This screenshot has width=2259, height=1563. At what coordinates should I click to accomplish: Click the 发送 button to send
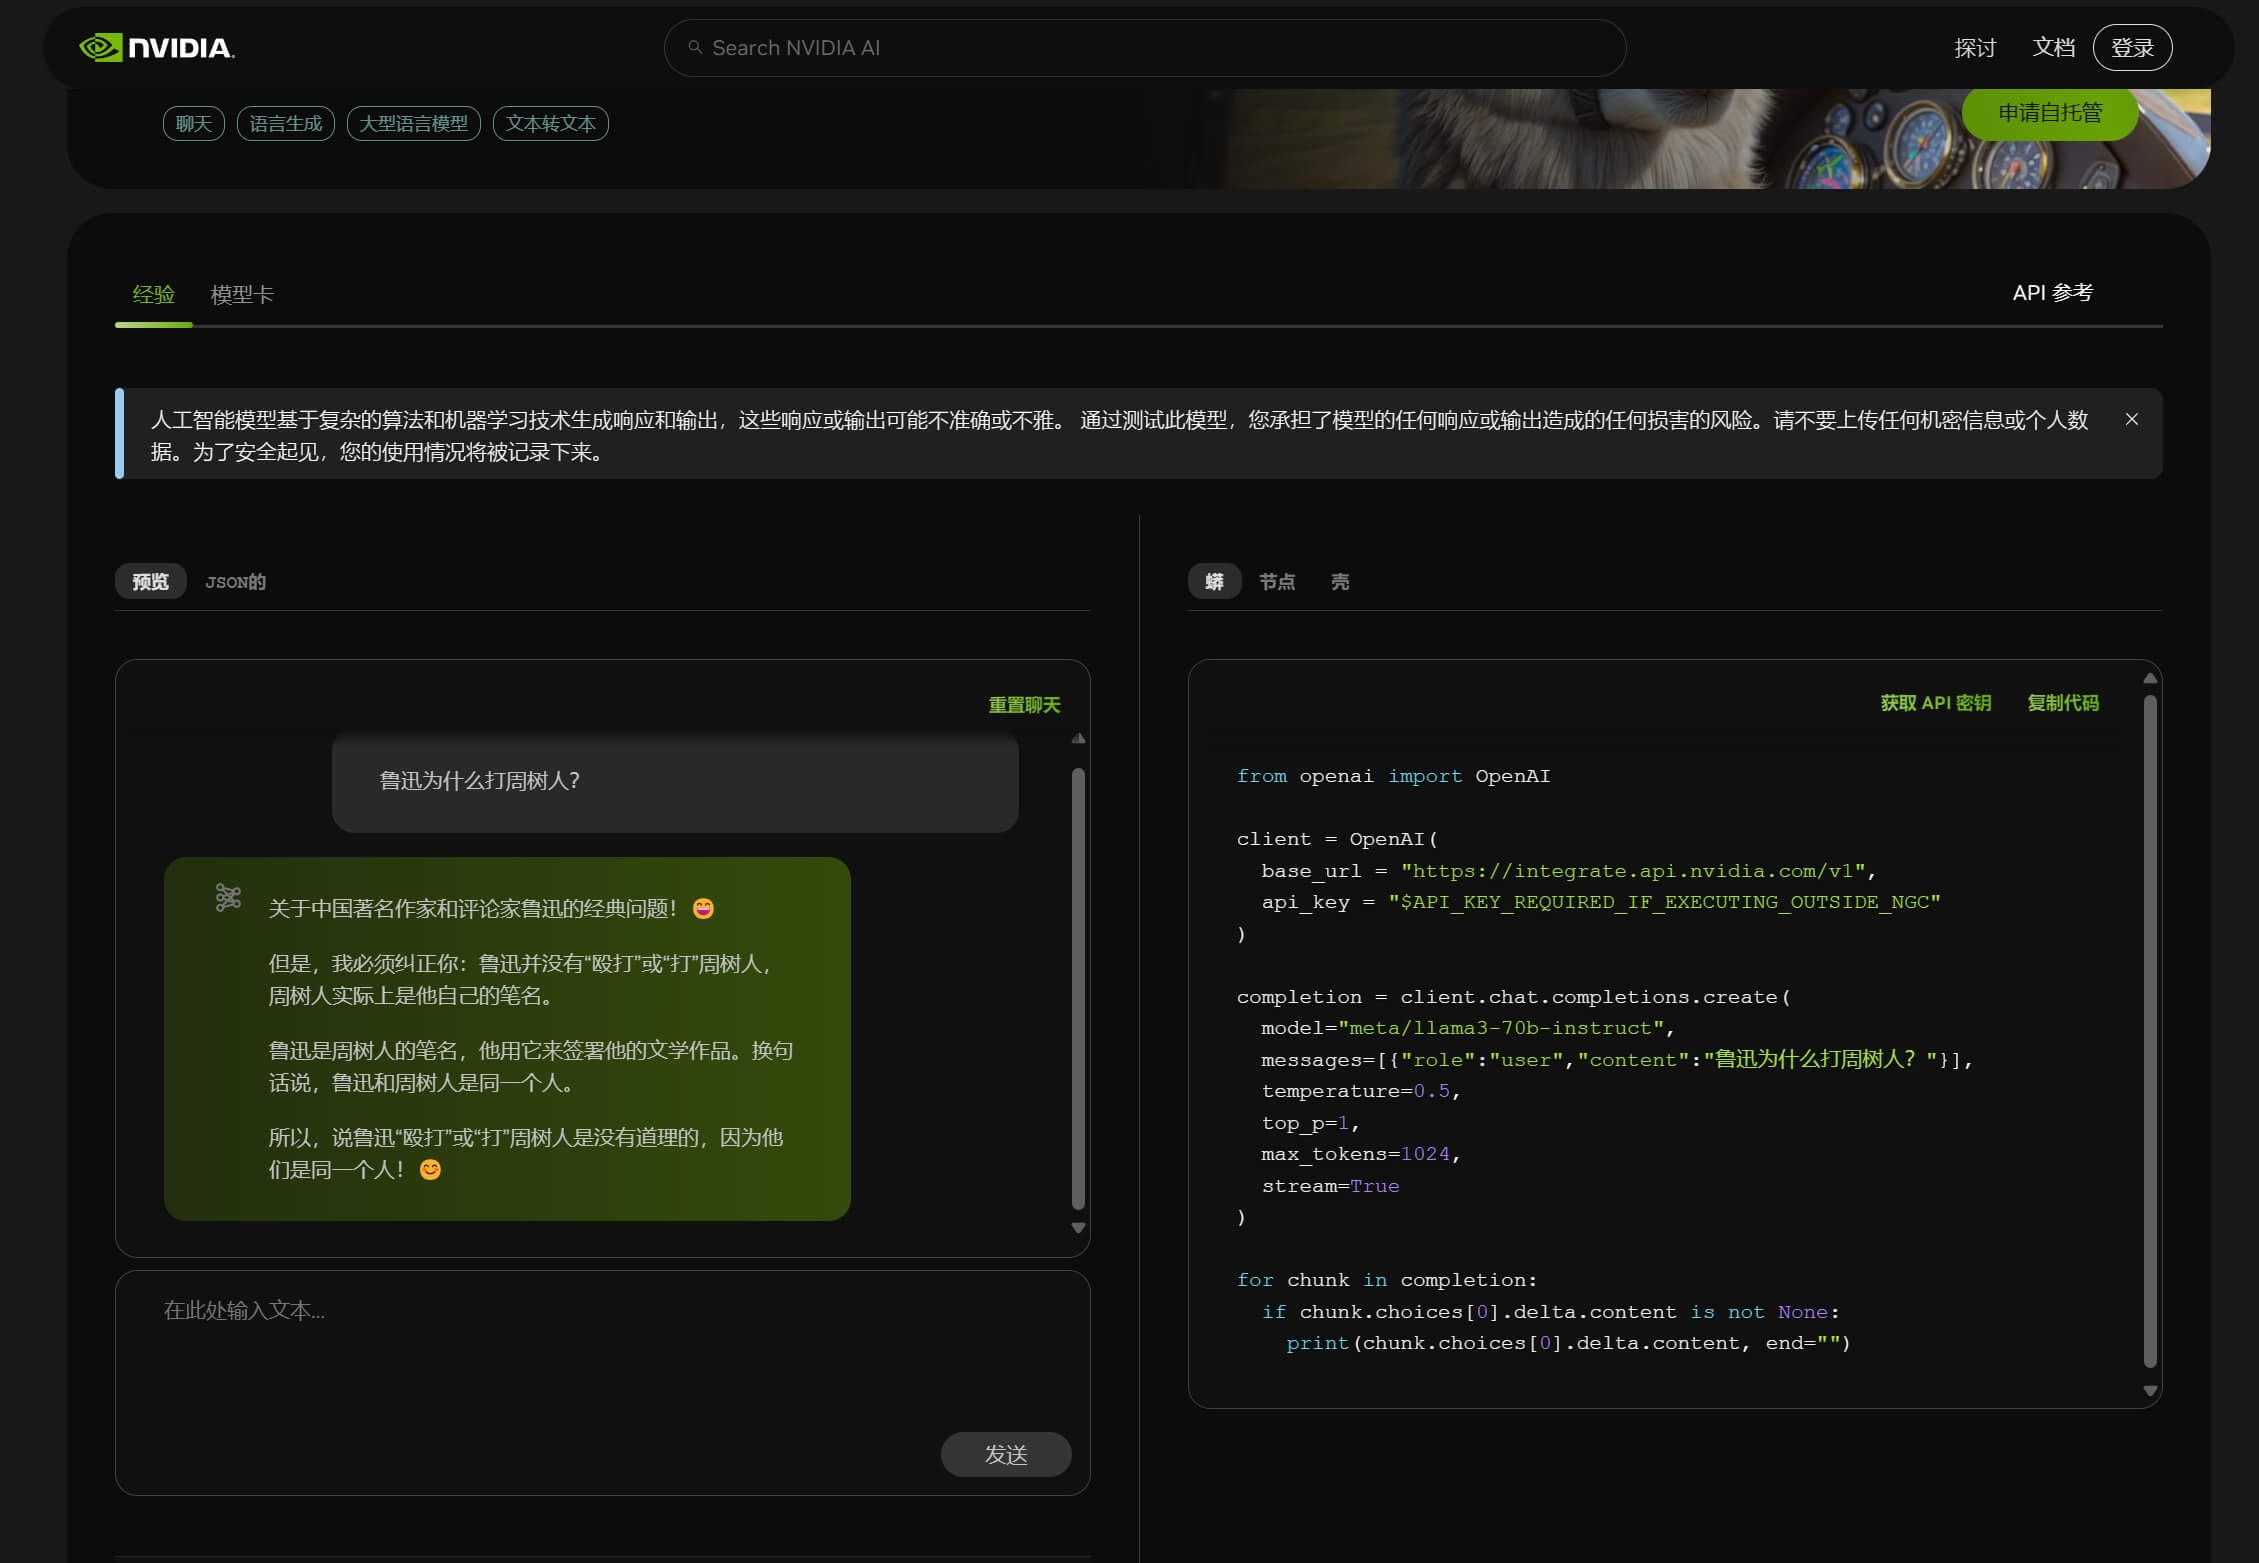coord(1006,1455)
